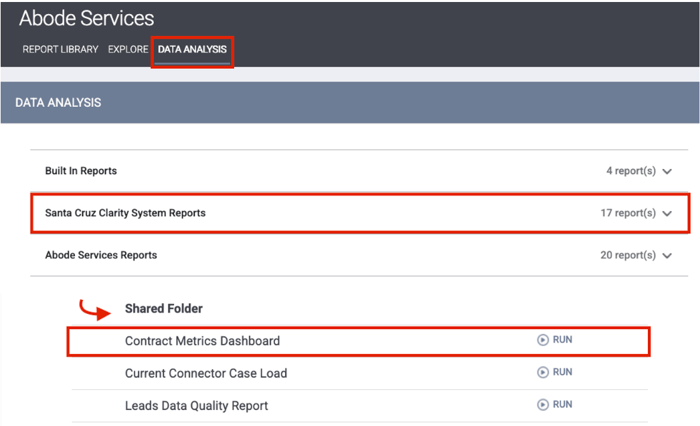Expand the Built In Reports chevron
The width and height of the screenshot is (700, 426).
[x=667, y=171]
